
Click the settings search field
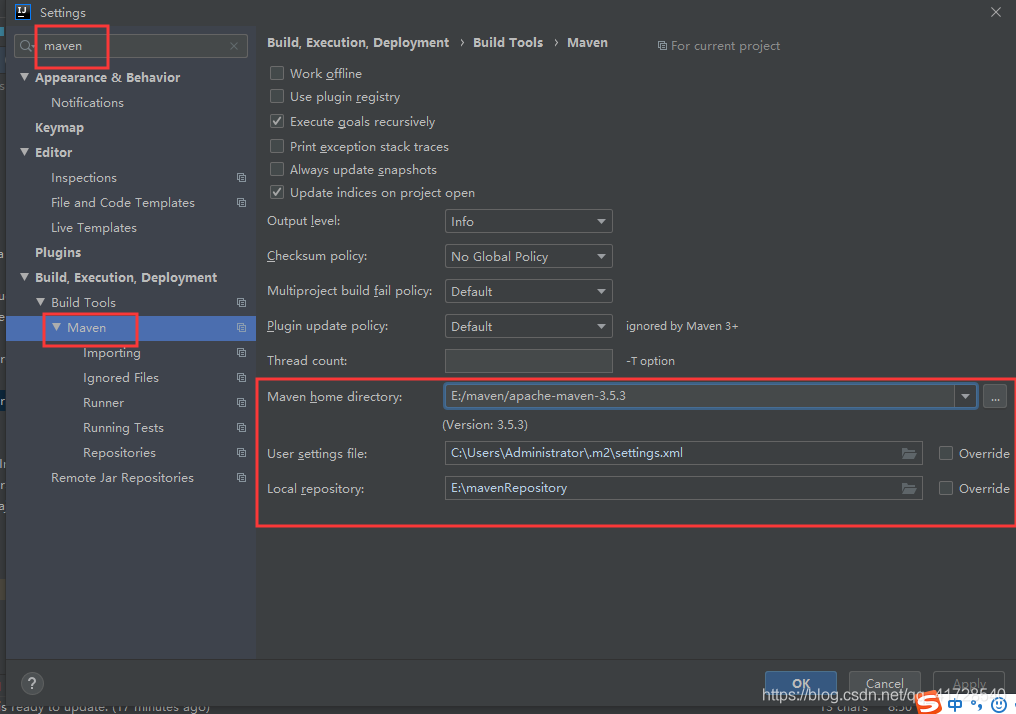pos(131,46)
